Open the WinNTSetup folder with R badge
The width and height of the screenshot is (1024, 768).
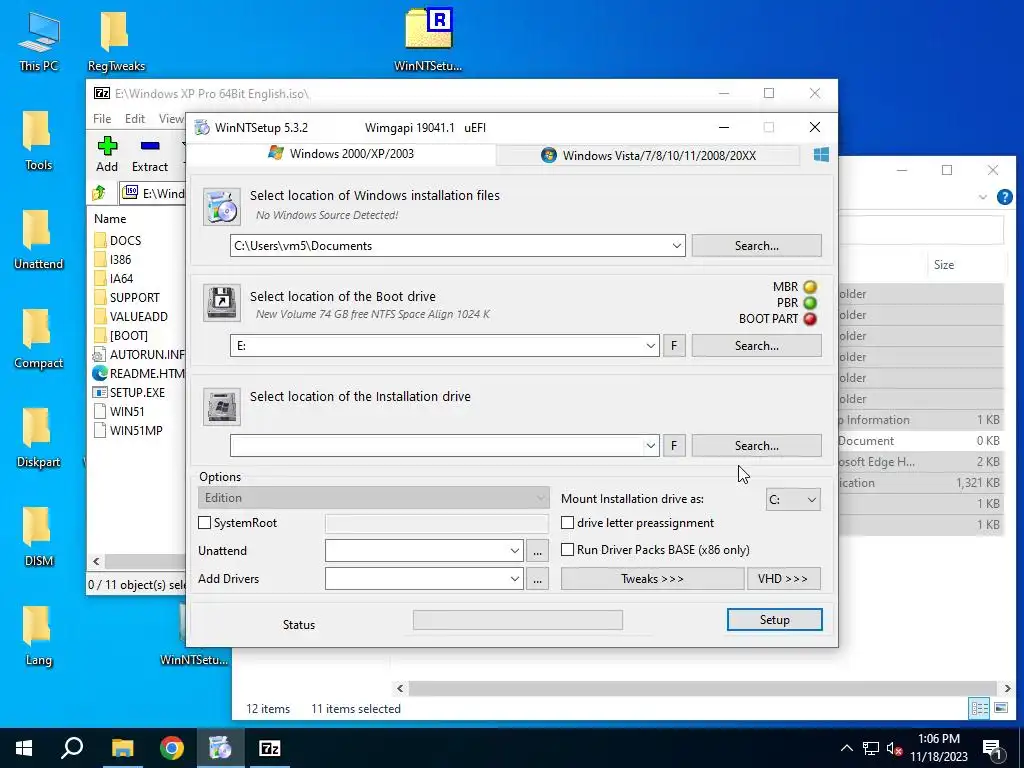click(428, 39)
